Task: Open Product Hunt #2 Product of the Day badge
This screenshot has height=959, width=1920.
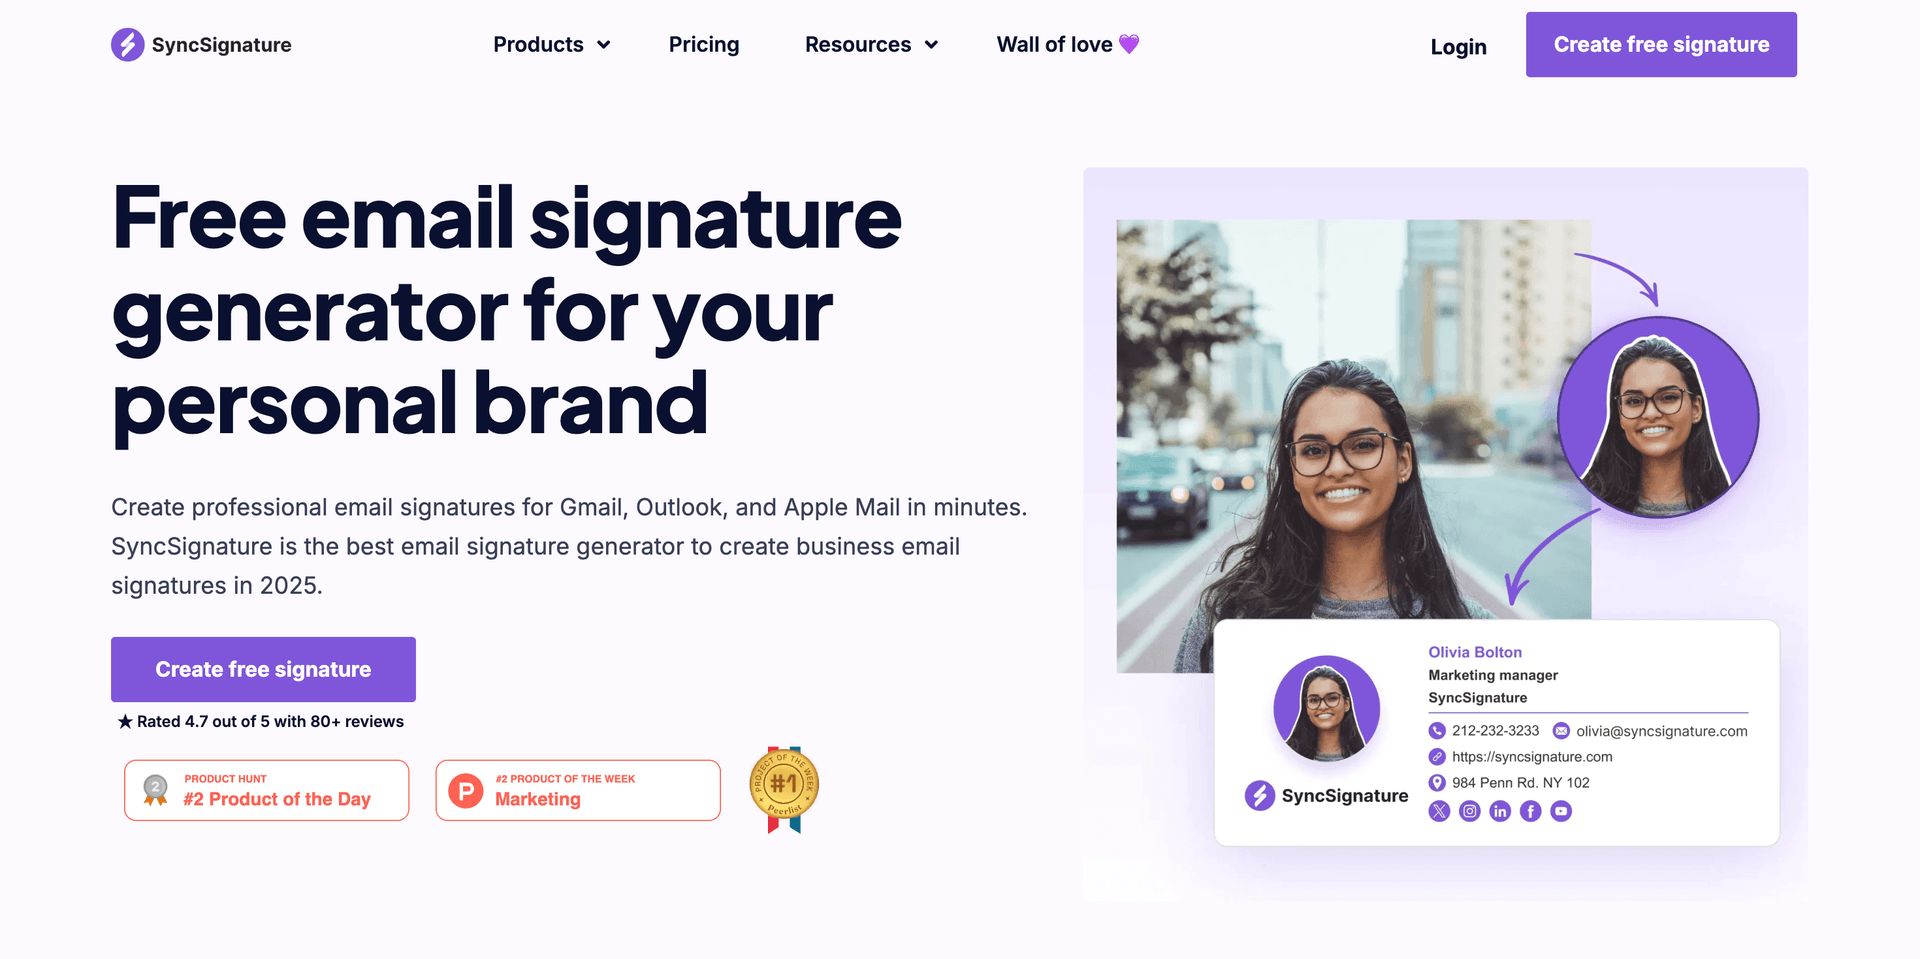Action: click(266, 790)
